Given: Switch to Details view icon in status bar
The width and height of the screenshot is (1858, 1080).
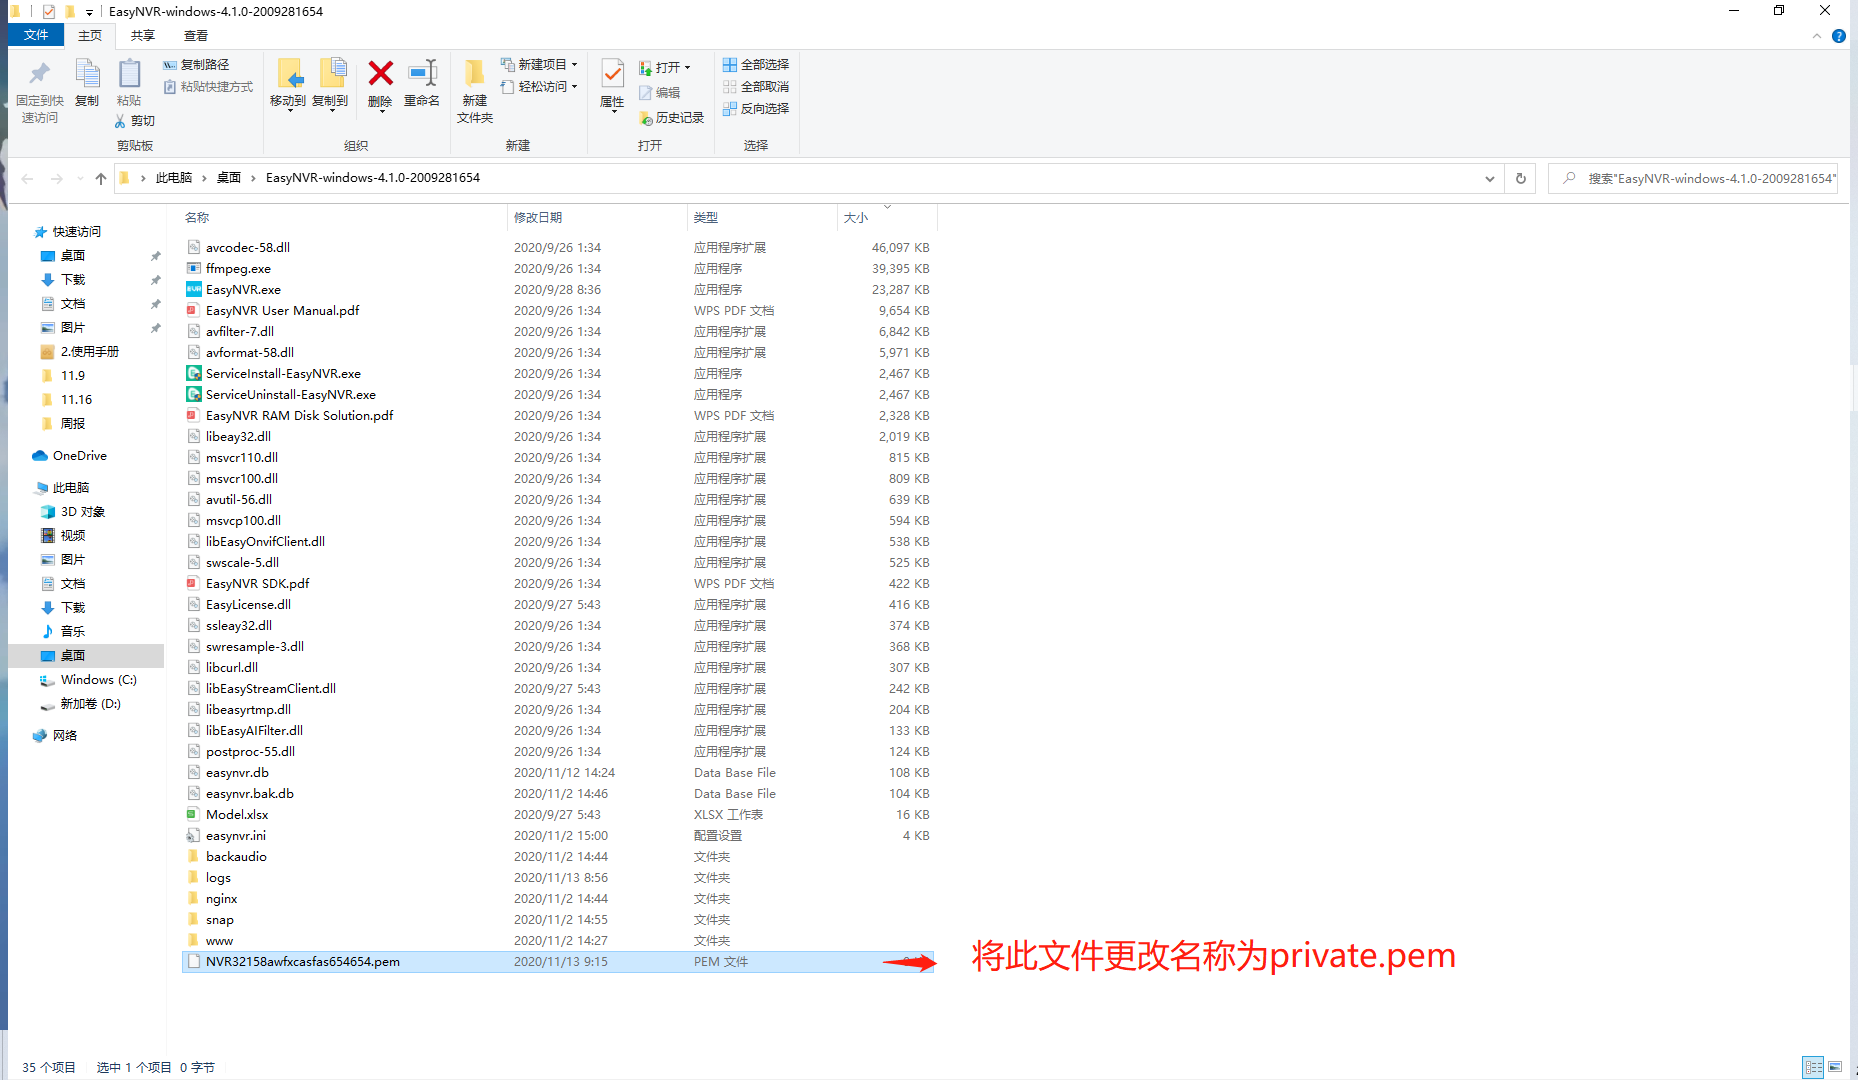Looking at the screenshot, I should [x=1813, y=1068].
